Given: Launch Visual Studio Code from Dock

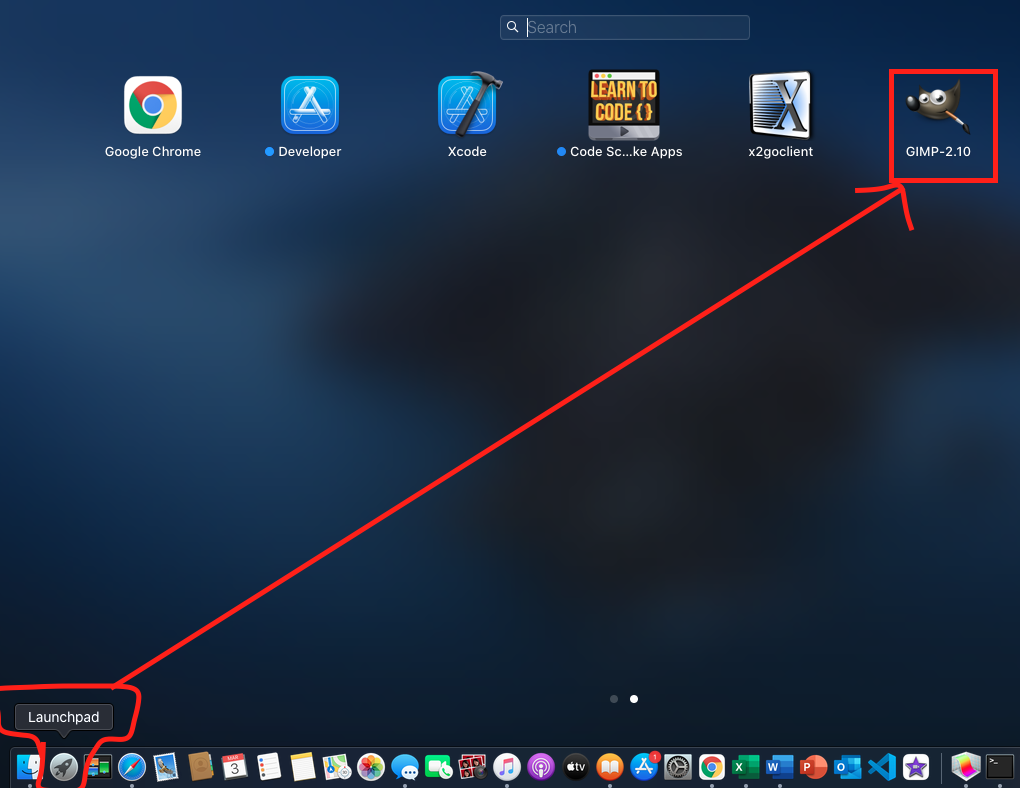Looking at the screenshot, I should click(x=882, y=767).
